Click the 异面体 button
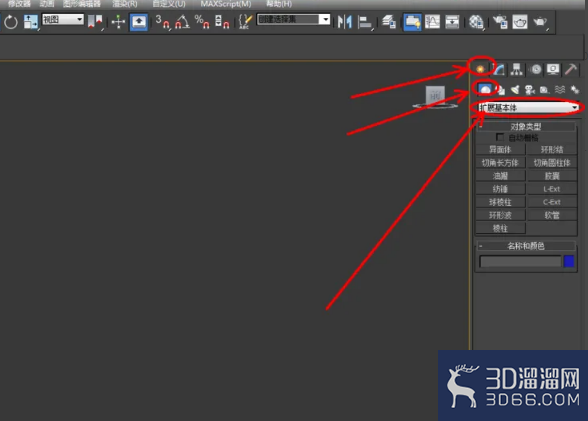588x421 pixels. tap(500, 150)
